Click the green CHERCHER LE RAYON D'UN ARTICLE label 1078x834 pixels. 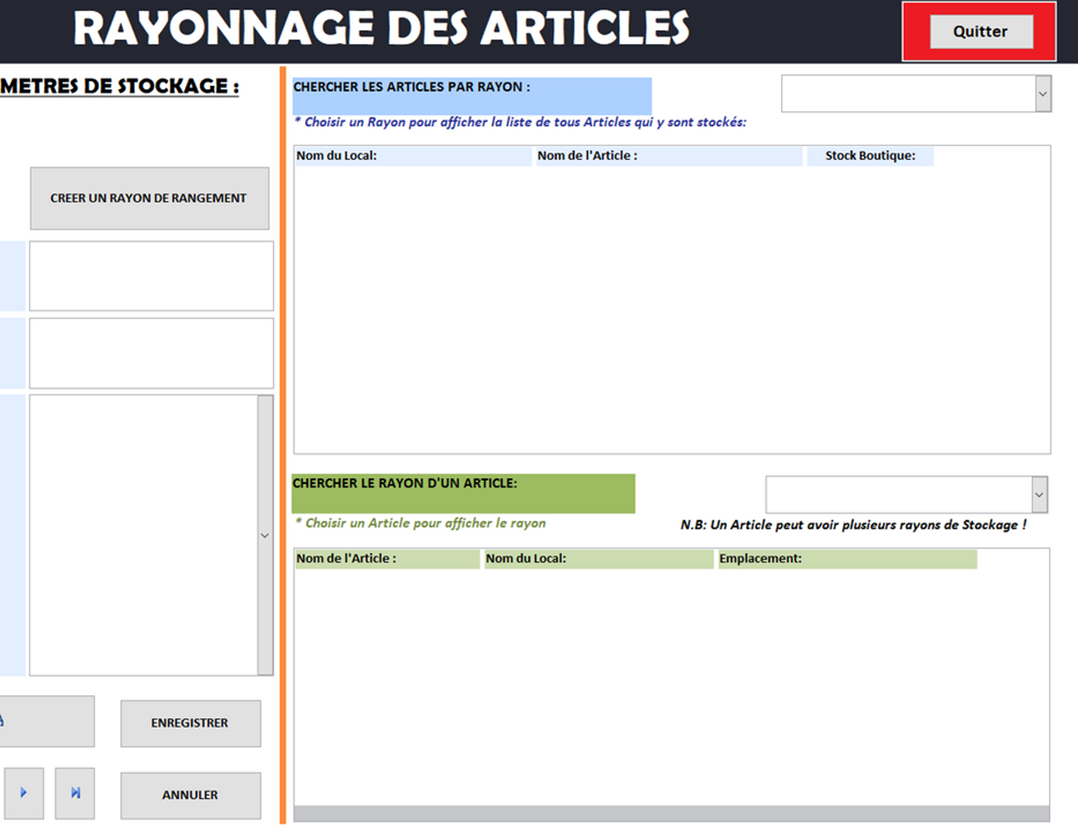tap(463, 493)
